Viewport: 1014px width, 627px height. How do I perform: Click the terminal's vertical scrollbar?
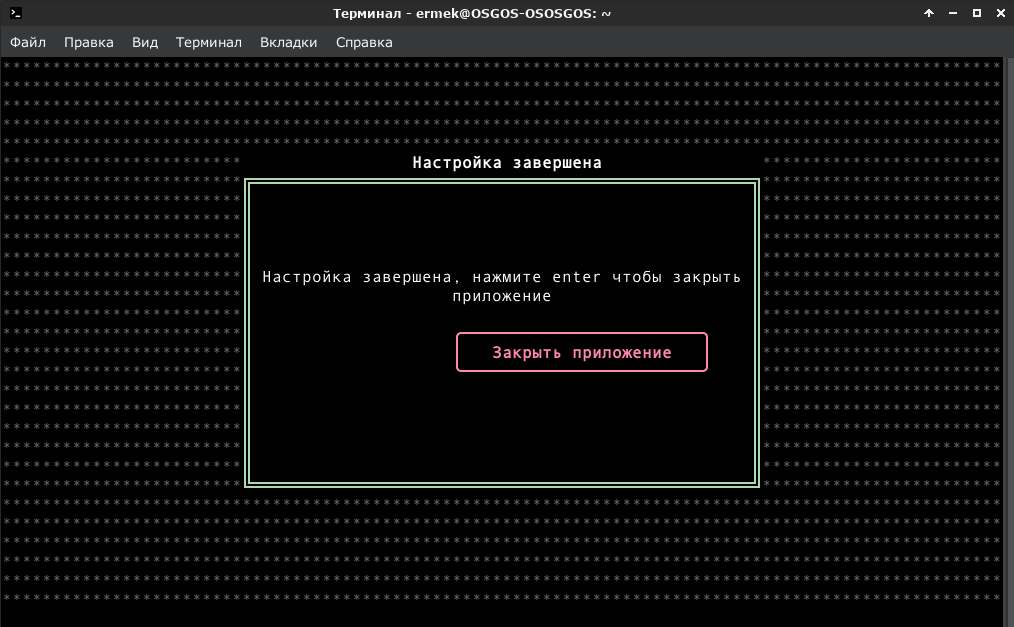(x=1008, y=341)
